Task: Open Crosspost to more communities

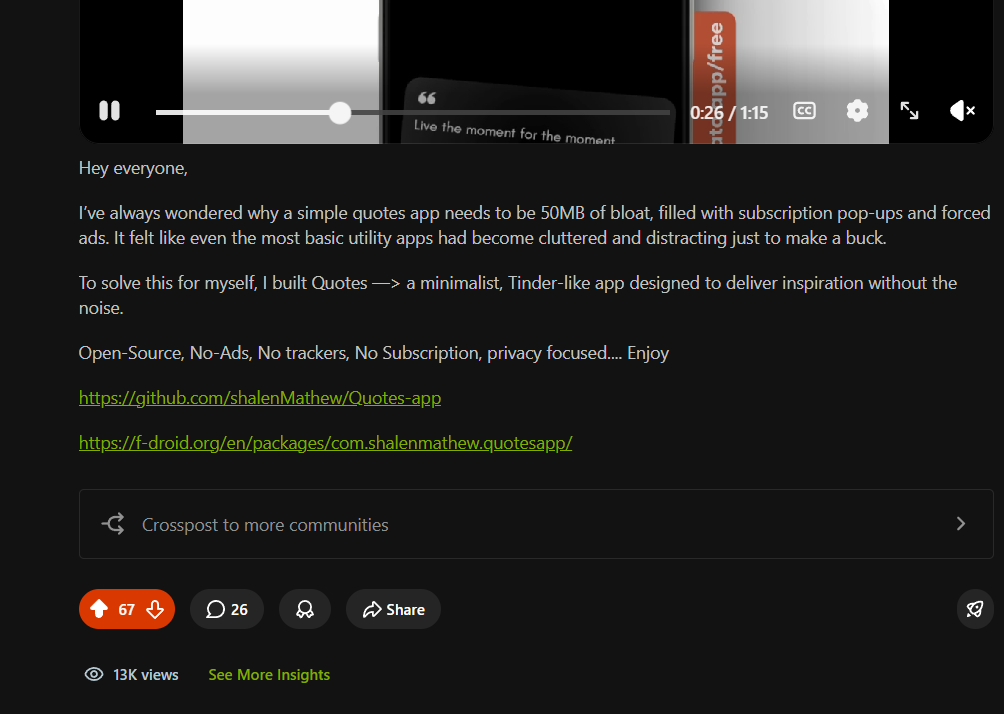Action: 536,524
